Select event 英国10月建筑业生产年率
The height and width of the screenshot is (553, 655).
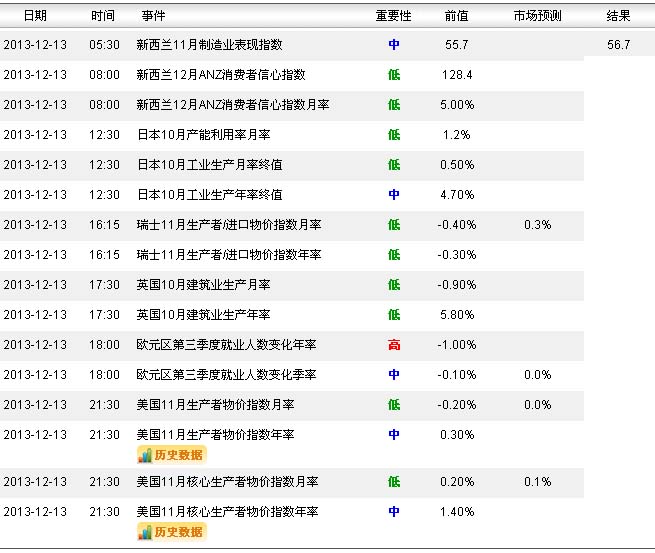[x=203, y=315]
